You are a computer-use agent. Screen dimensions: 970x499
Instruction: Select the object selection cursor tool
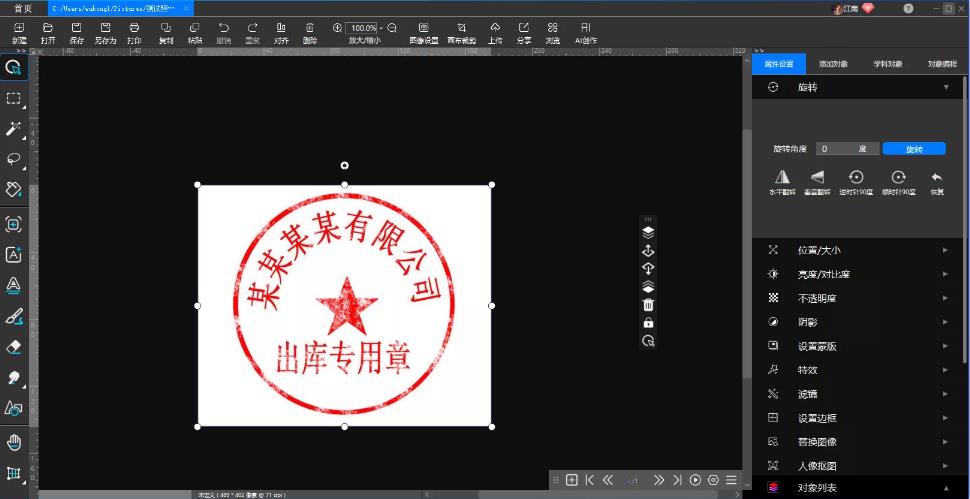coord(14,68)
